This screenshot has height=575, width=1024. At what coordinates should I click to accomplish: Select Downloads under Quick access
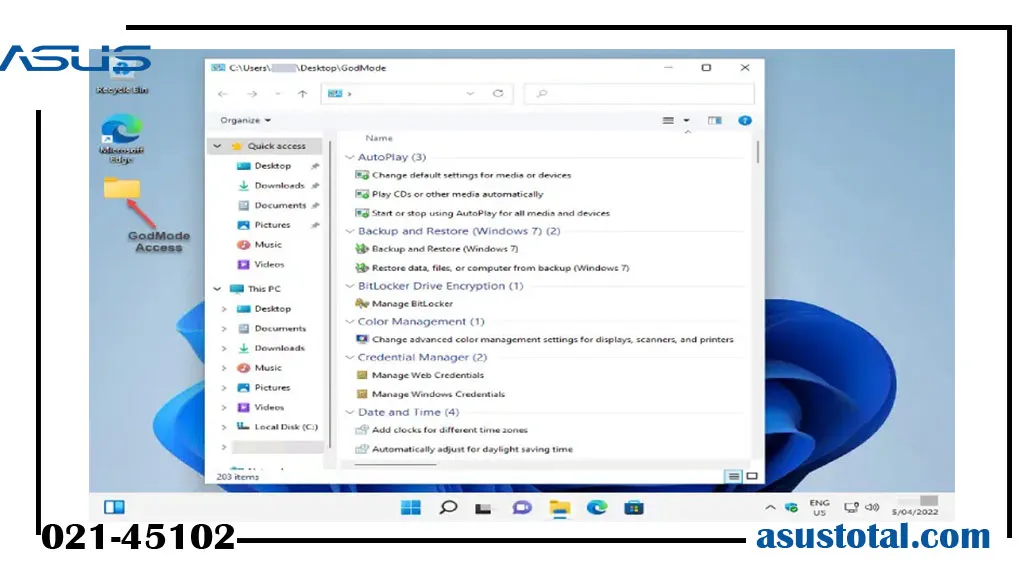click(x=280, y=186)
